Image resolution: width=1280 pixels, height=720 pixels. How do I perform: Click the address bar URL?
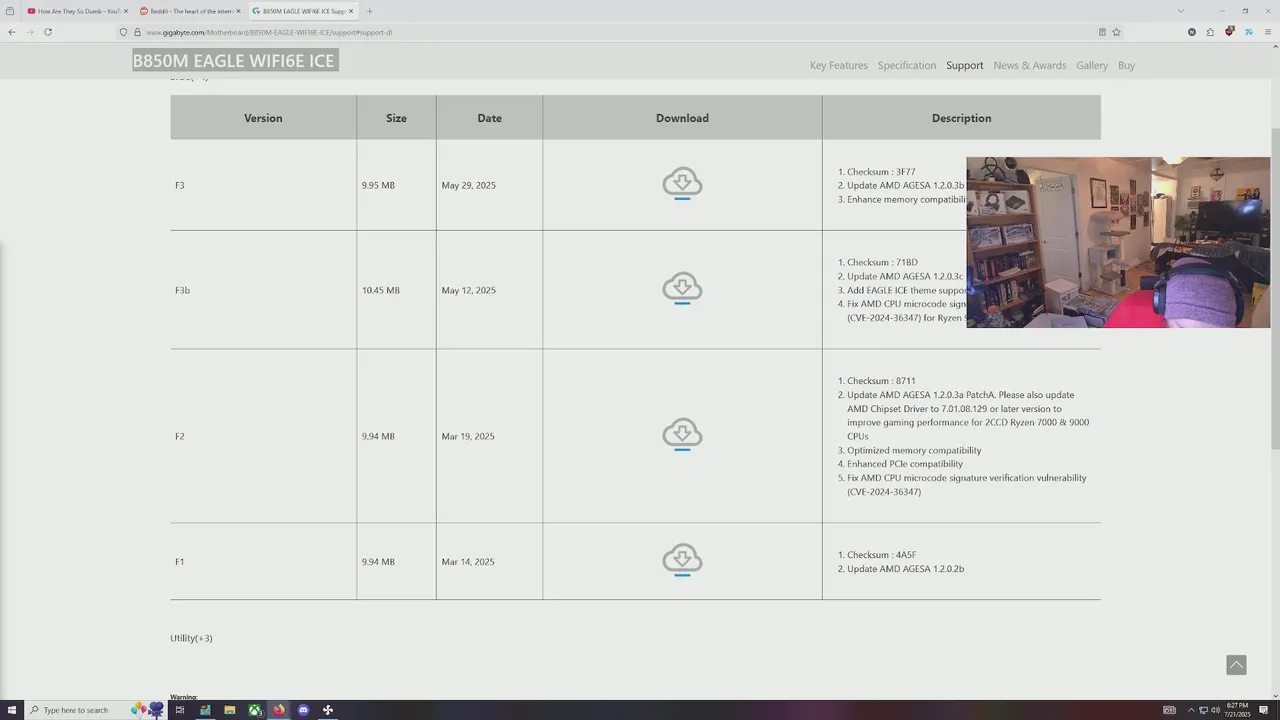pyautogui.click(x=269, y=32)
